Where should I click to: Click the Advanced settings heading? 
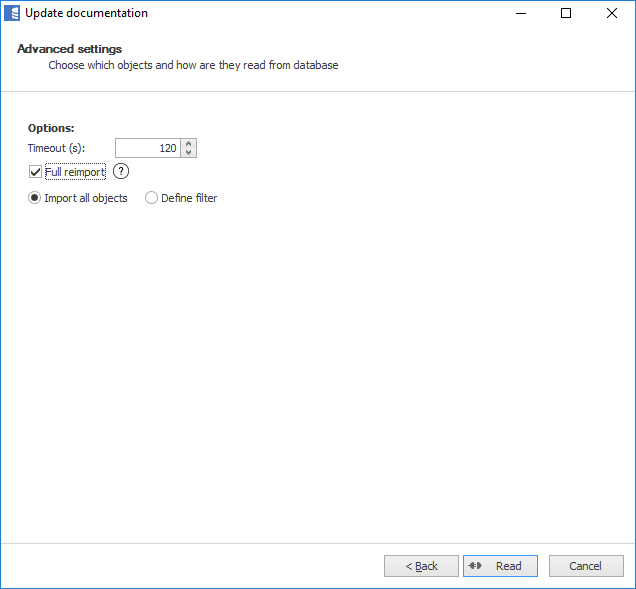pyautogui.click(x=69, y=49)
